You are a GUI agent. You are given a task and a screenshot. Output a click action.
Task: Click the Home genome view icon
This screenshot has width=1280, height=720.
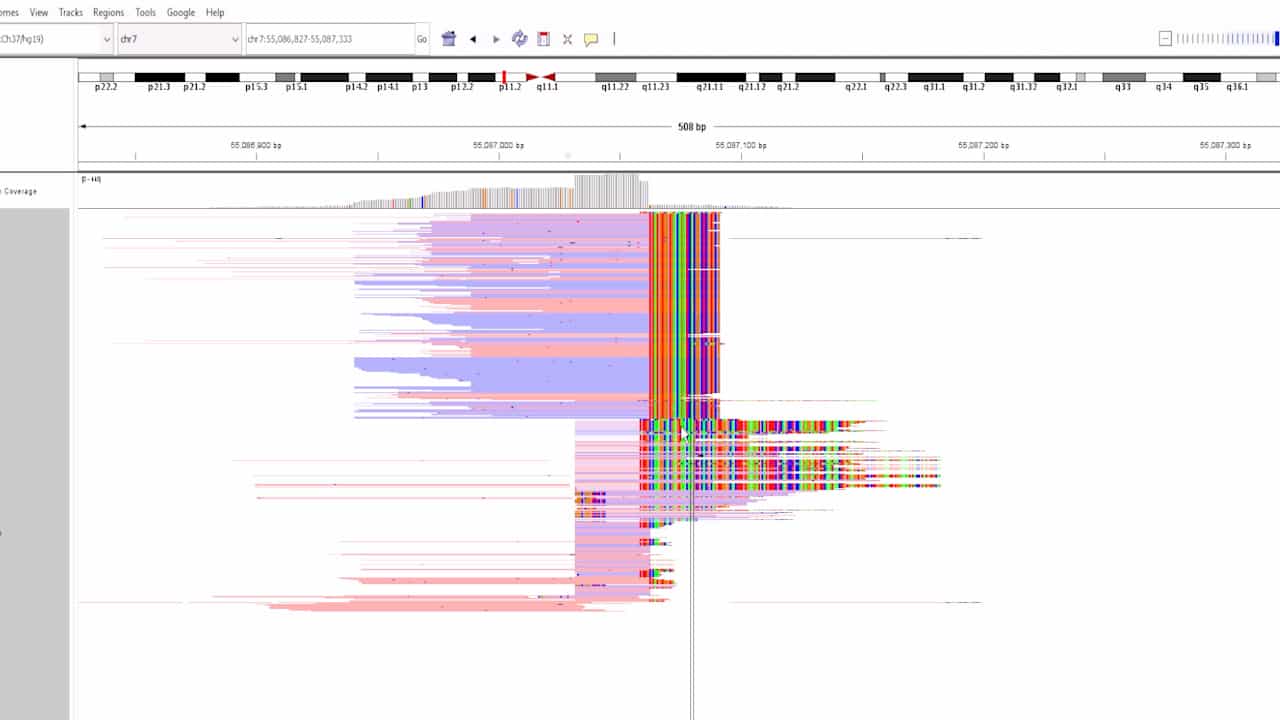tap(449, 39)
